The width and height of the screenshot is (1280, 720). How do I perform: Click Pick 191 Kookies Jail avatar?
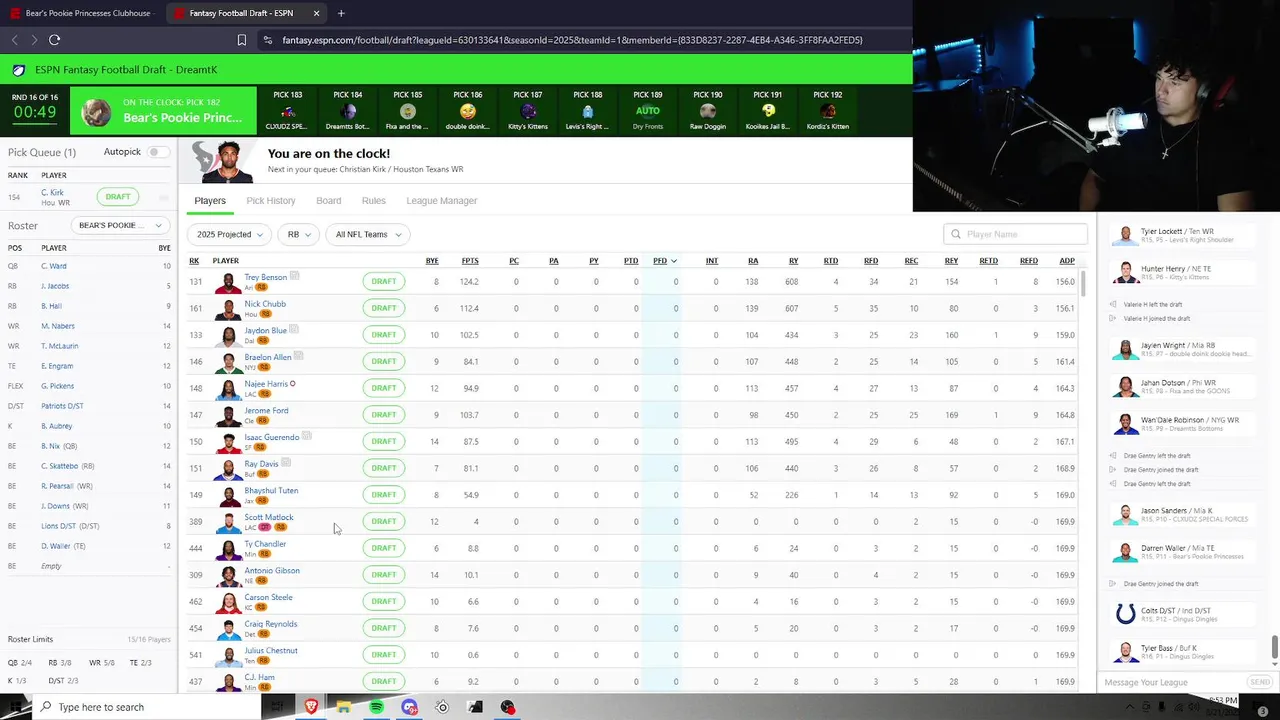(x=768, y=111)
